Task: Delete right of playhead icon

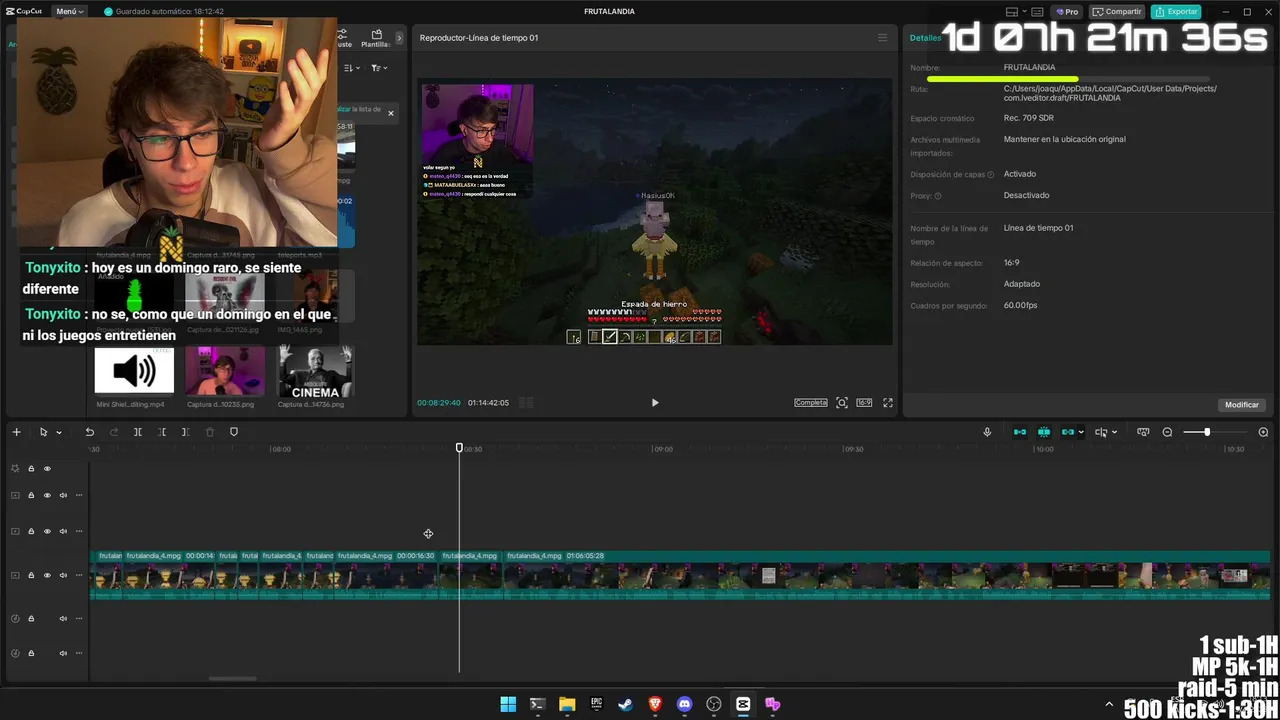Action: pos(185,432)
